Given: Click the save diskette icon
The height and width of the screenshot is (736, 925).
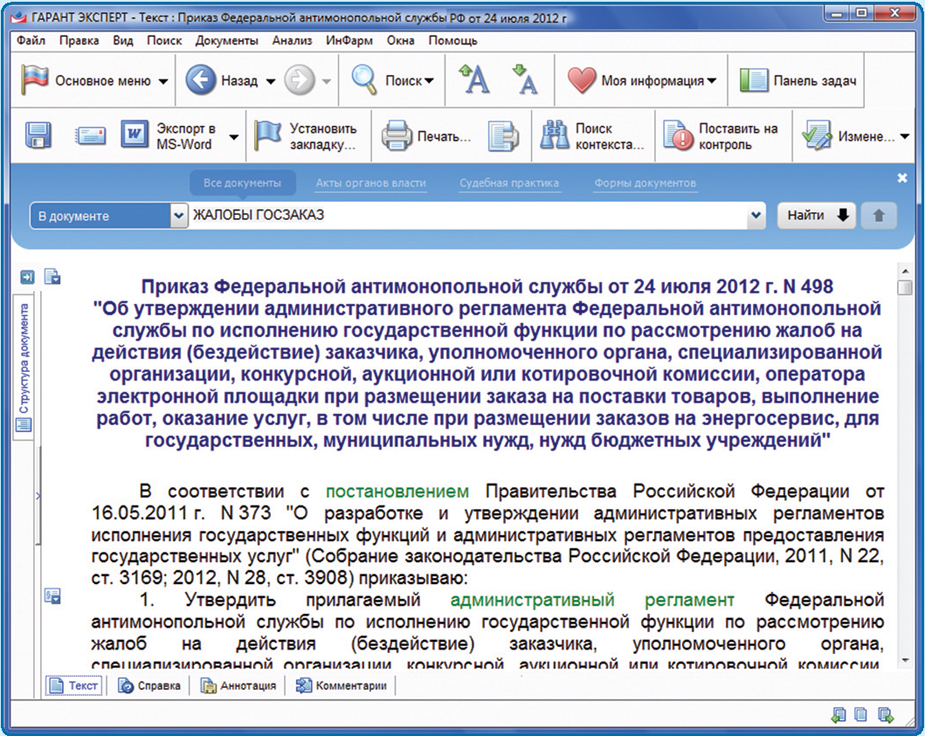Looking at the screenshot, I should click(x=38, y=135).
